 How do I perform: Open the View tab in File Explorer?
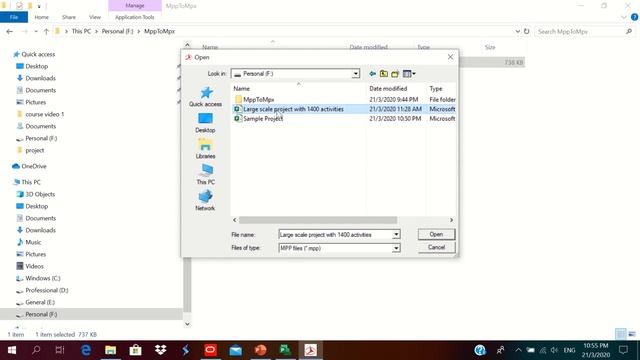[95, 17]
